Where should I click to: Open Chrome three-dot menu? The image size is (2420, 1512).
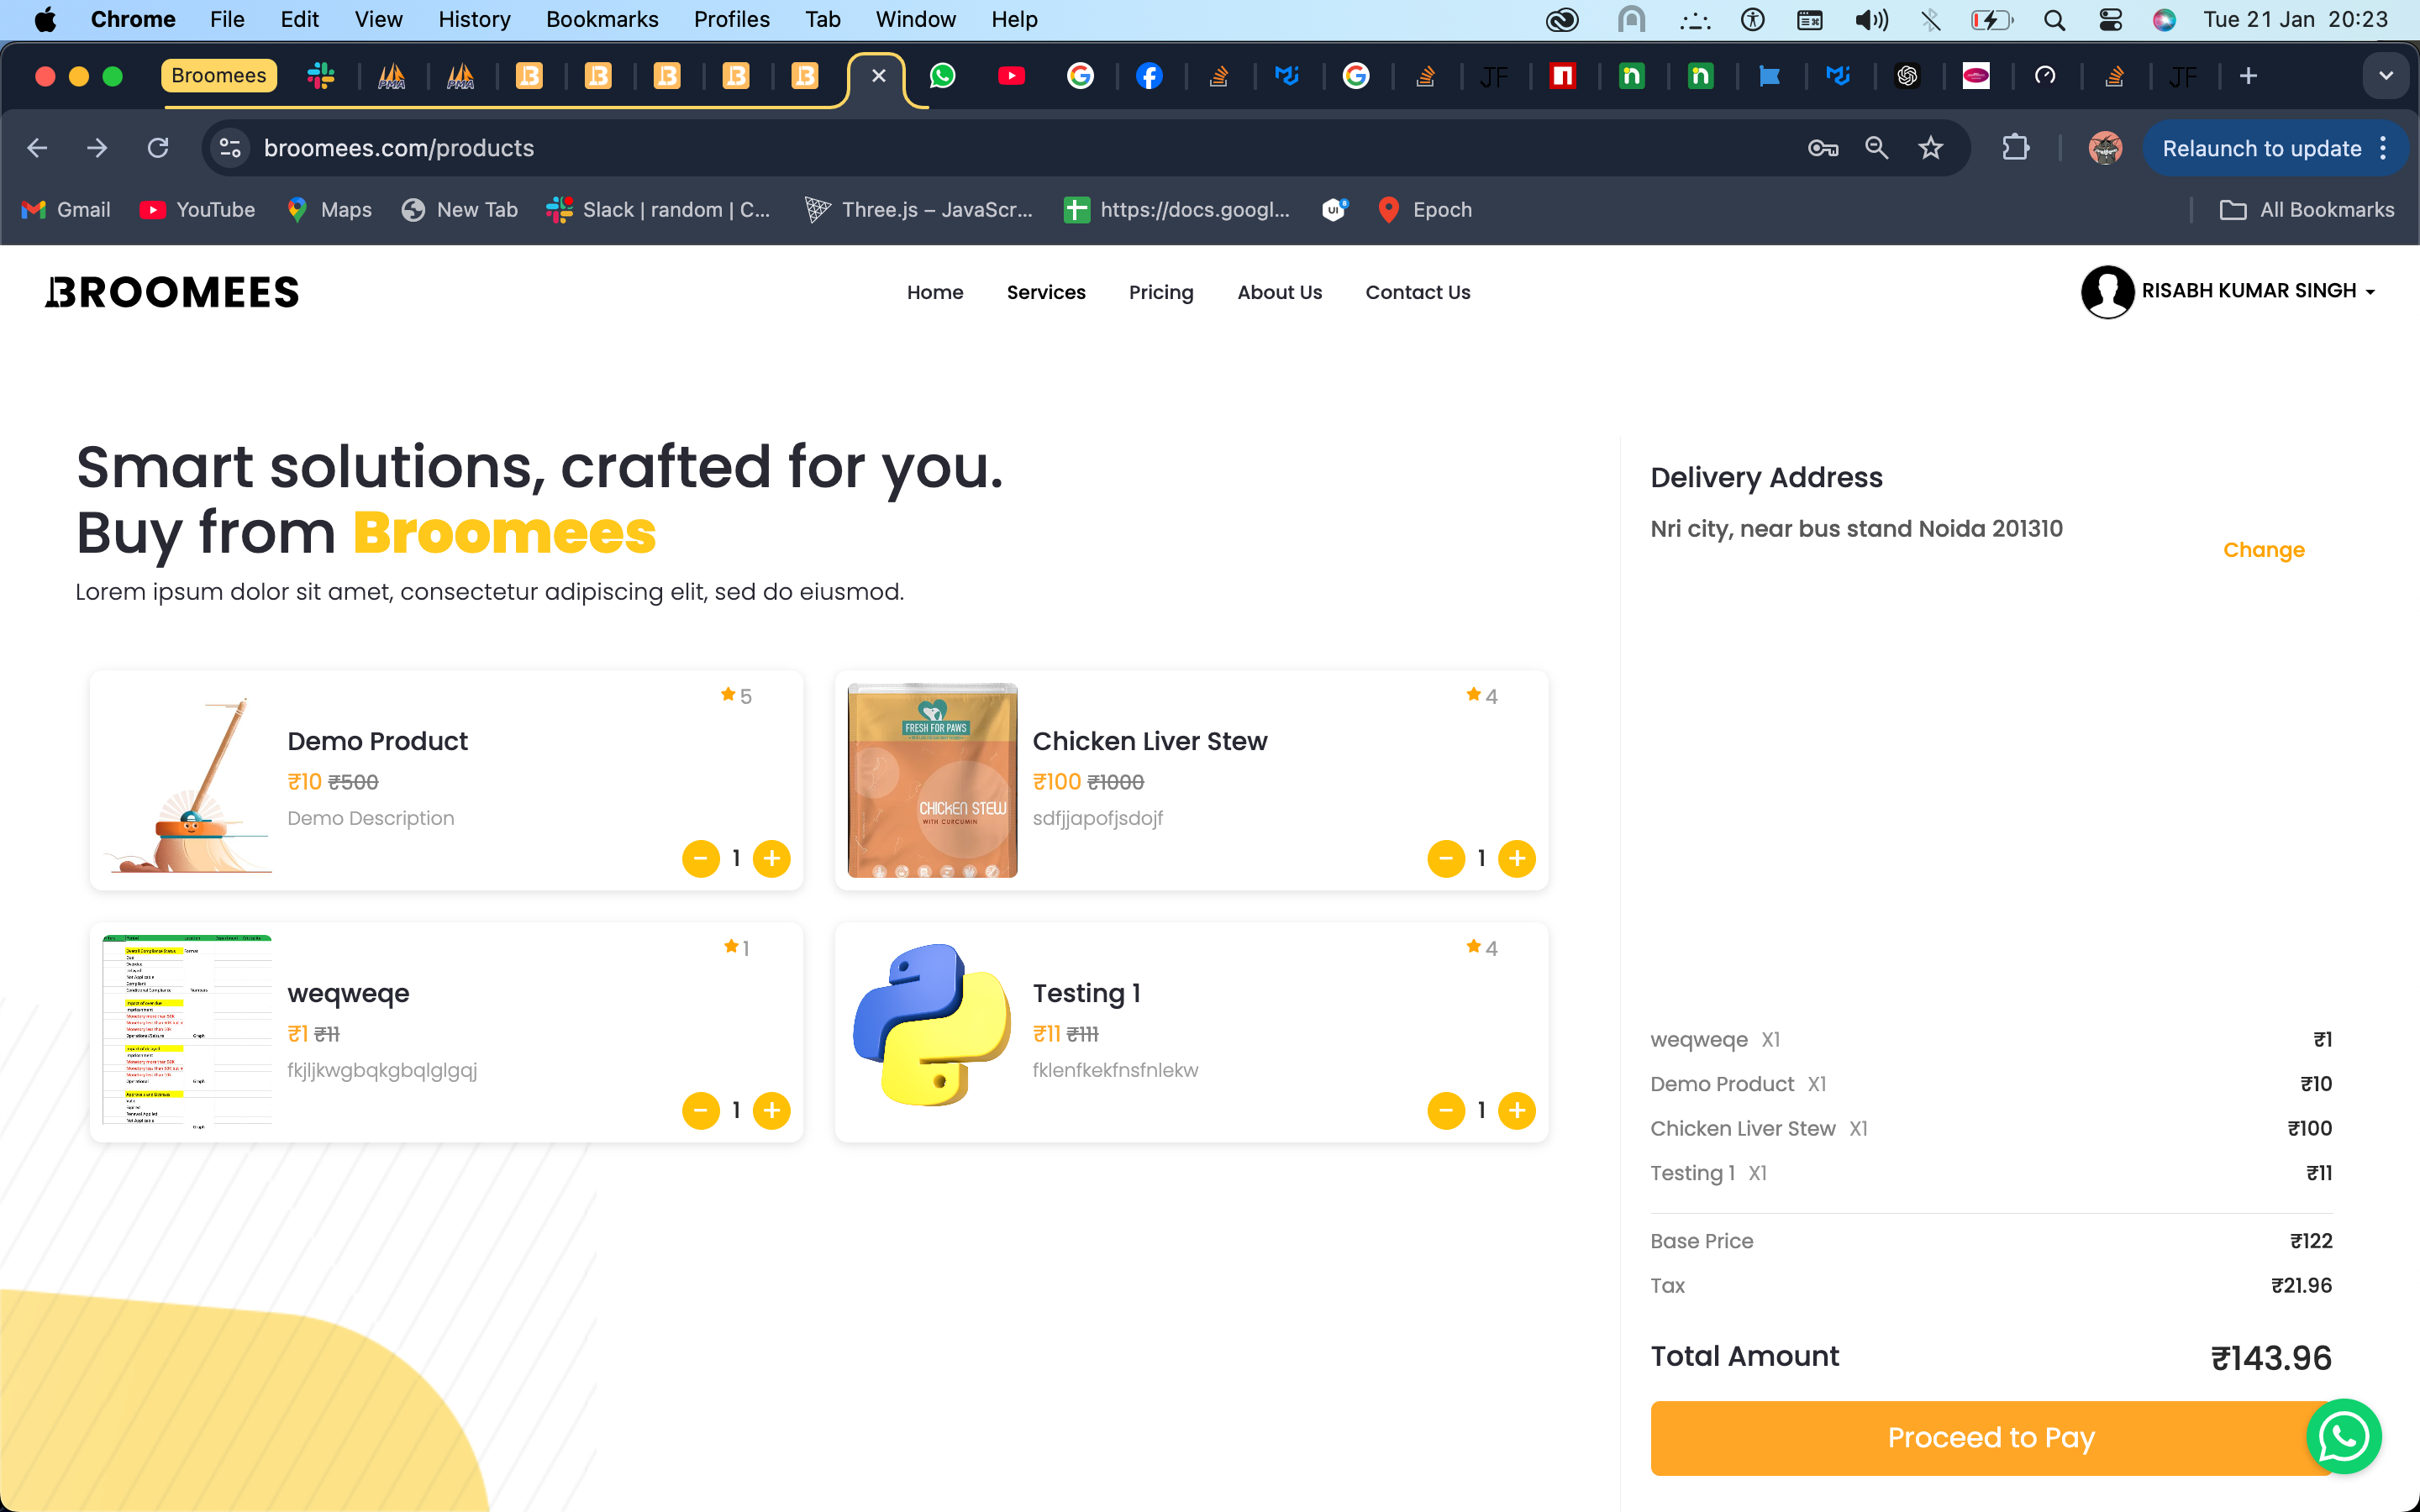click(2384, 148)
